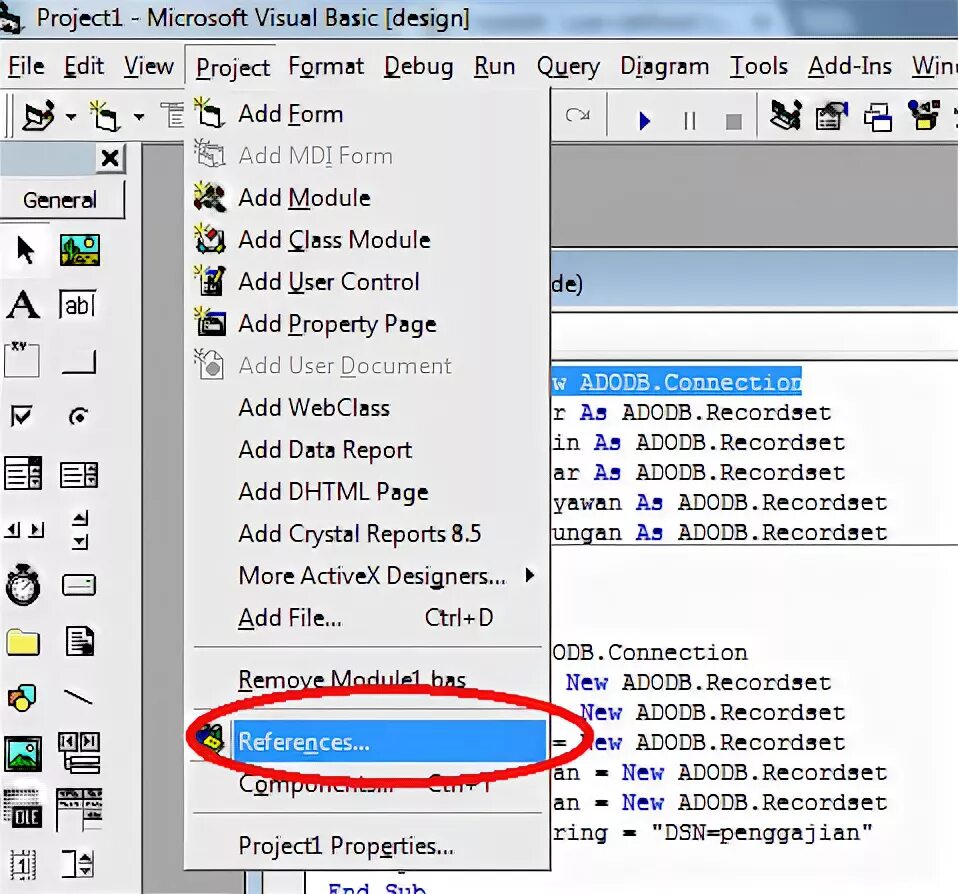
Task: Select the Timer control tool
Action: coord(23,585)
